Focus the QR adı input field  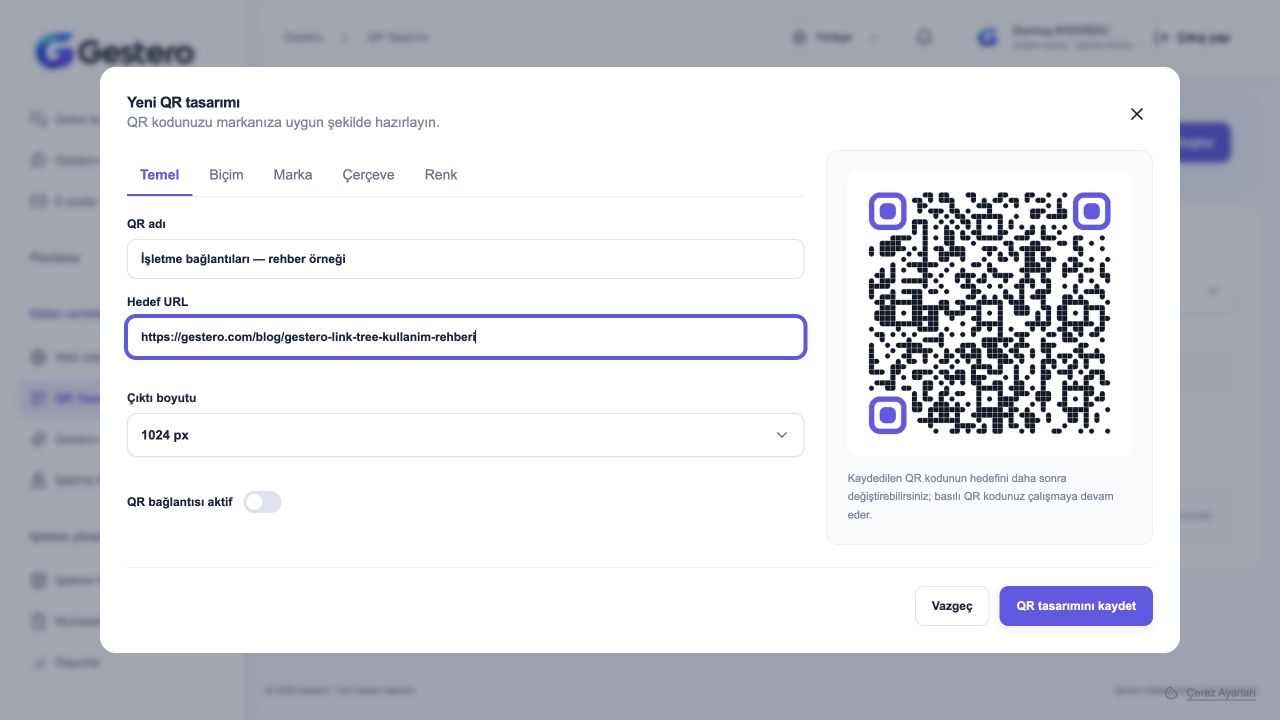click(x=466, y=259)
